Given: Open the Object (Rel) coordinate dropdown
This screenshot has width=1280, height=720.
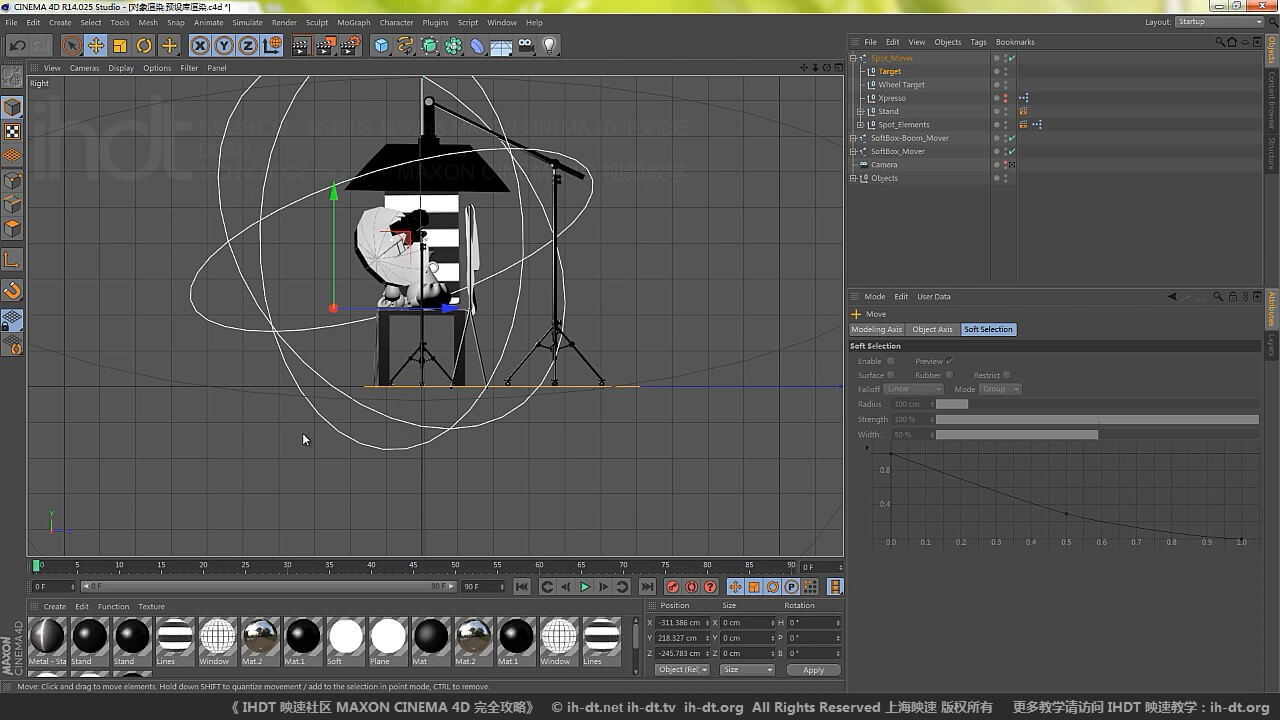Looking at the screenshot, I should (683, 670).
